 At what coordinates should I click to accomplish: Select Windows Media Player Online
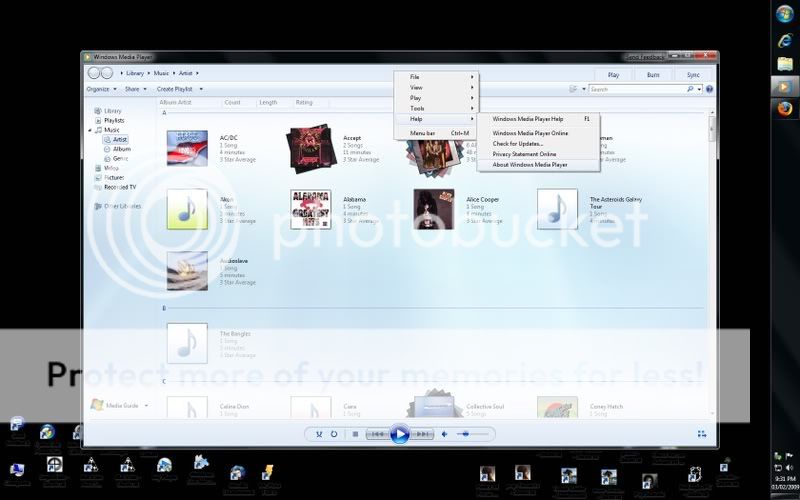pyautogui.click(x=538, y=133)
